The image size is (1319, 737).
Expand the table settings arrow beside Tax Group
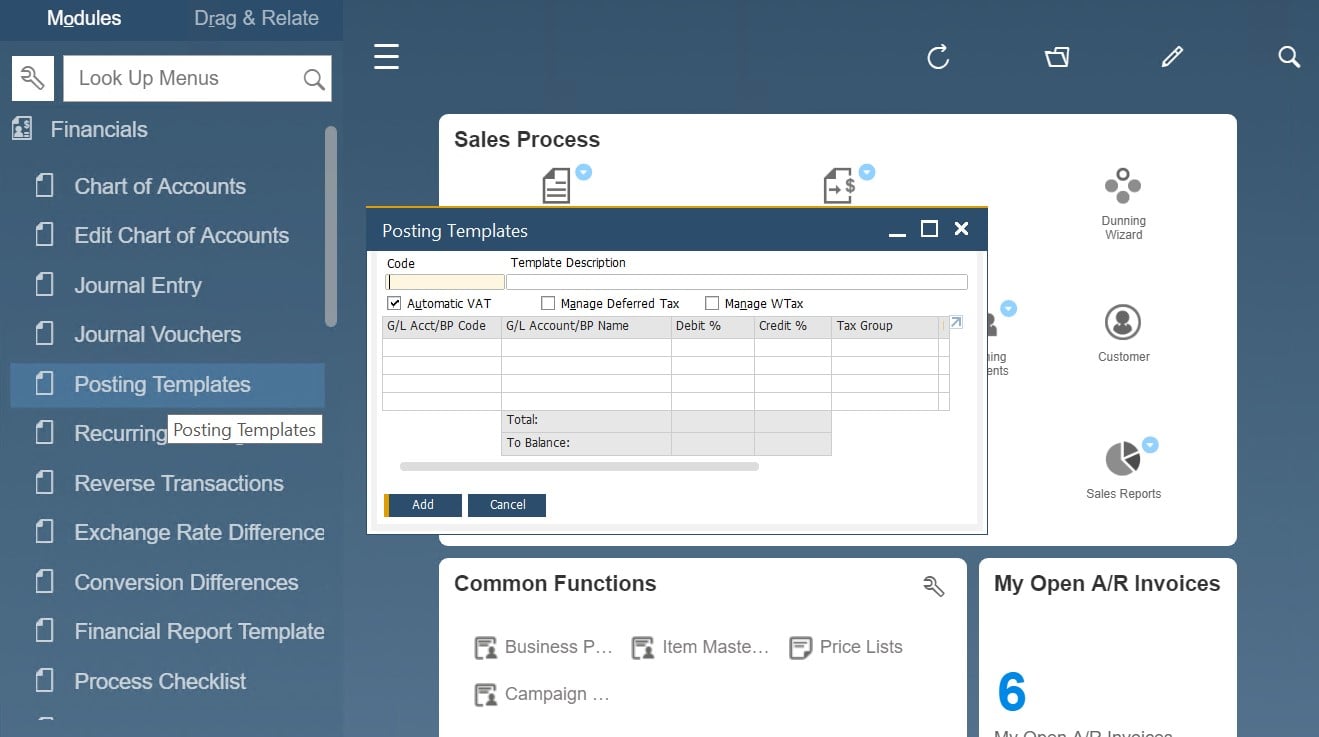coord(955,323)
